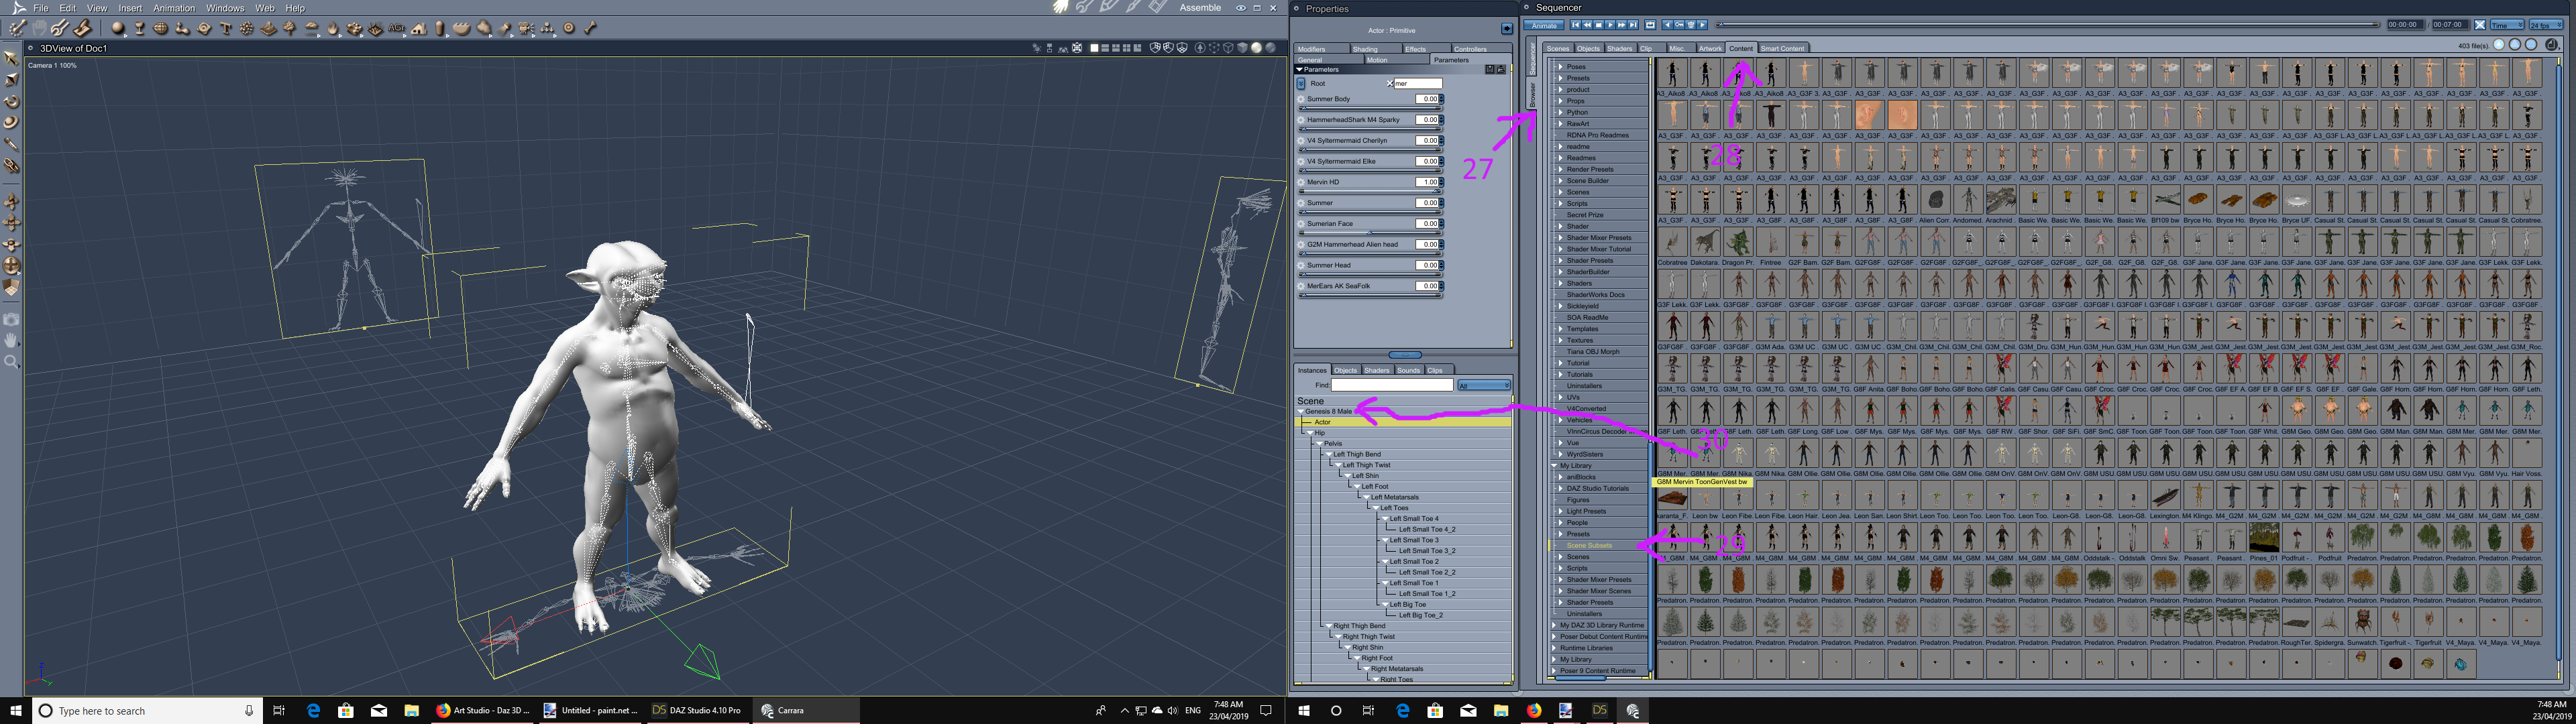Click the Fire primitive icon

[332, 28]
